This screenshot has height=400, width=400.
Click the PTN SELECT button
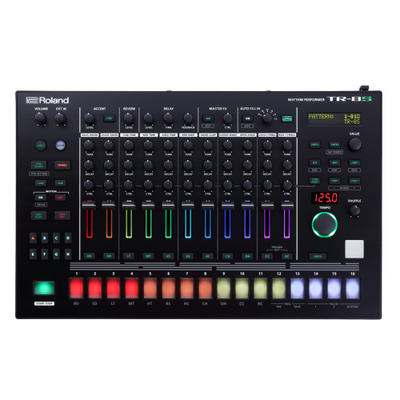coord(39,165)
